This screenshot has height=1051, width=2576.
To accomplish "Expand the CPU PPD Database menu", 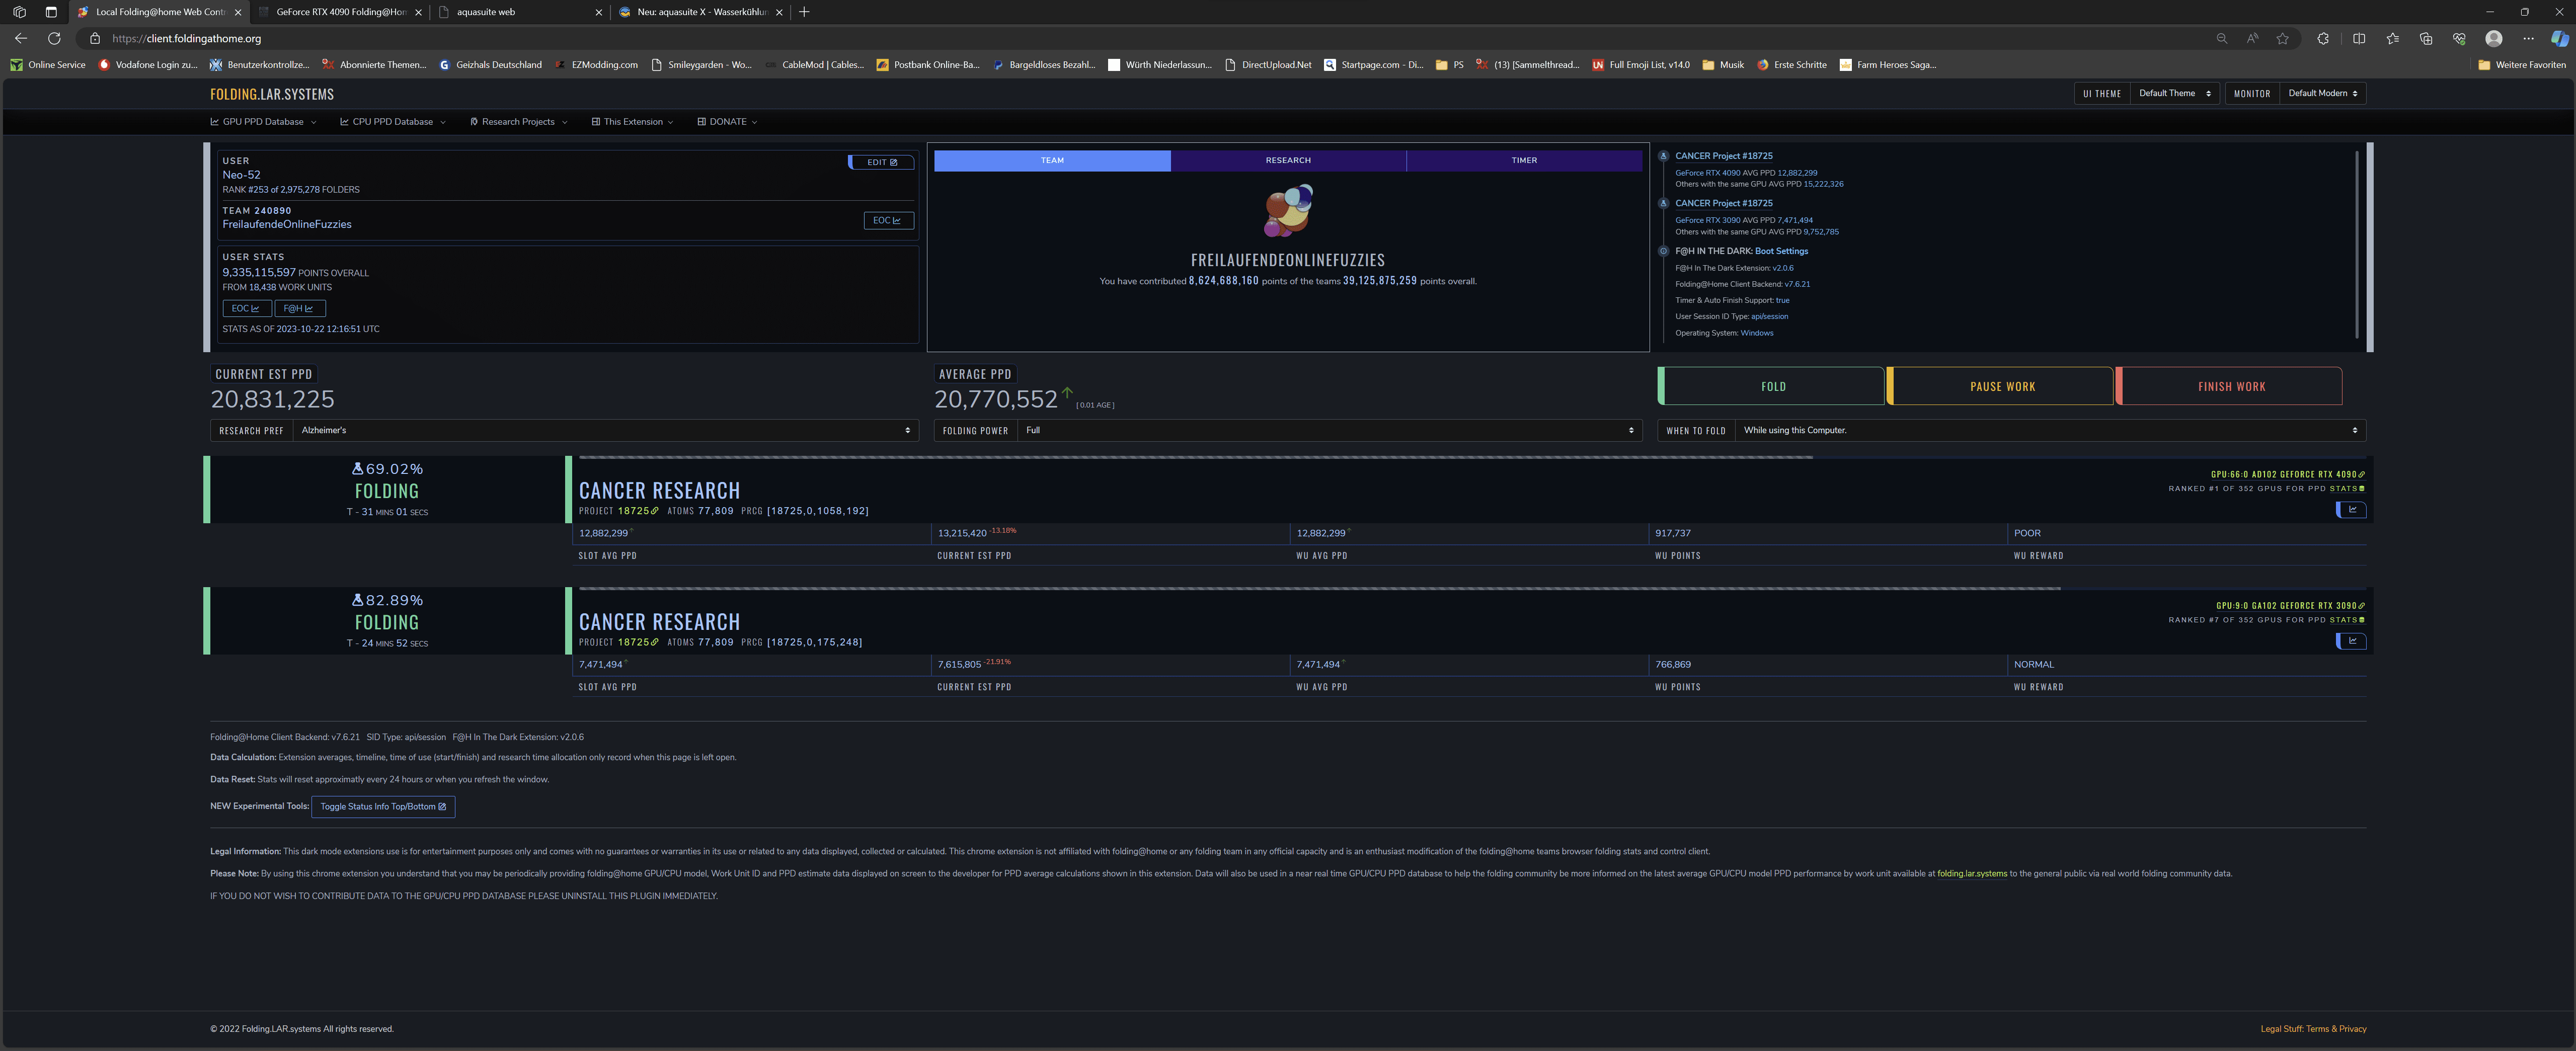I will pyautogui.click(x=392, y=122).
